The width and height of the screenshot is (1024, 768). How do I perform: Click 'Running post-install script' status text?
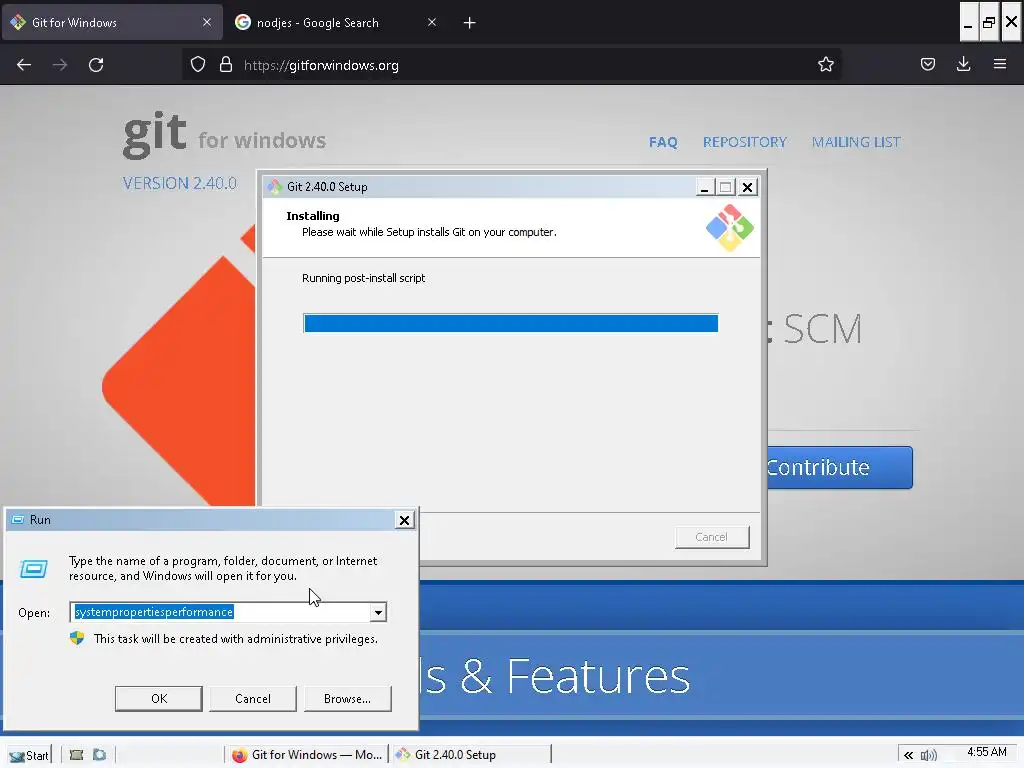pos(363,278)
